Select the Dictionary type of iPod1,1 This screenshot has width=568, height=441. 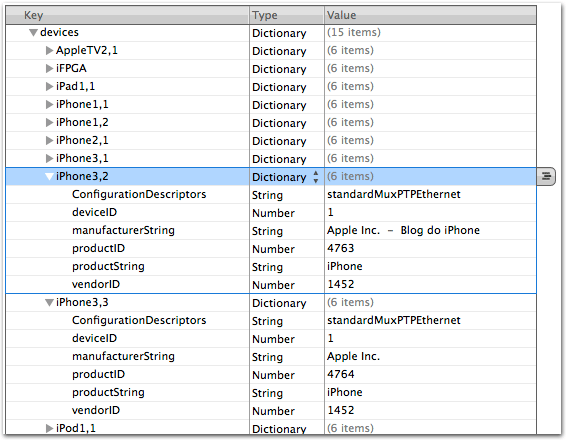(x=279, y=429)
